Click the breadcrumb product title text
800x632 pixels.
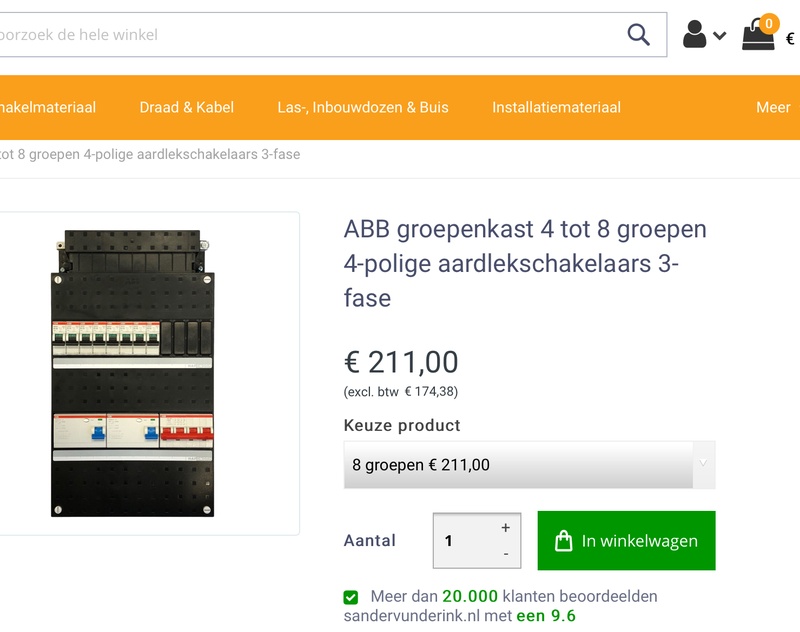150,155
